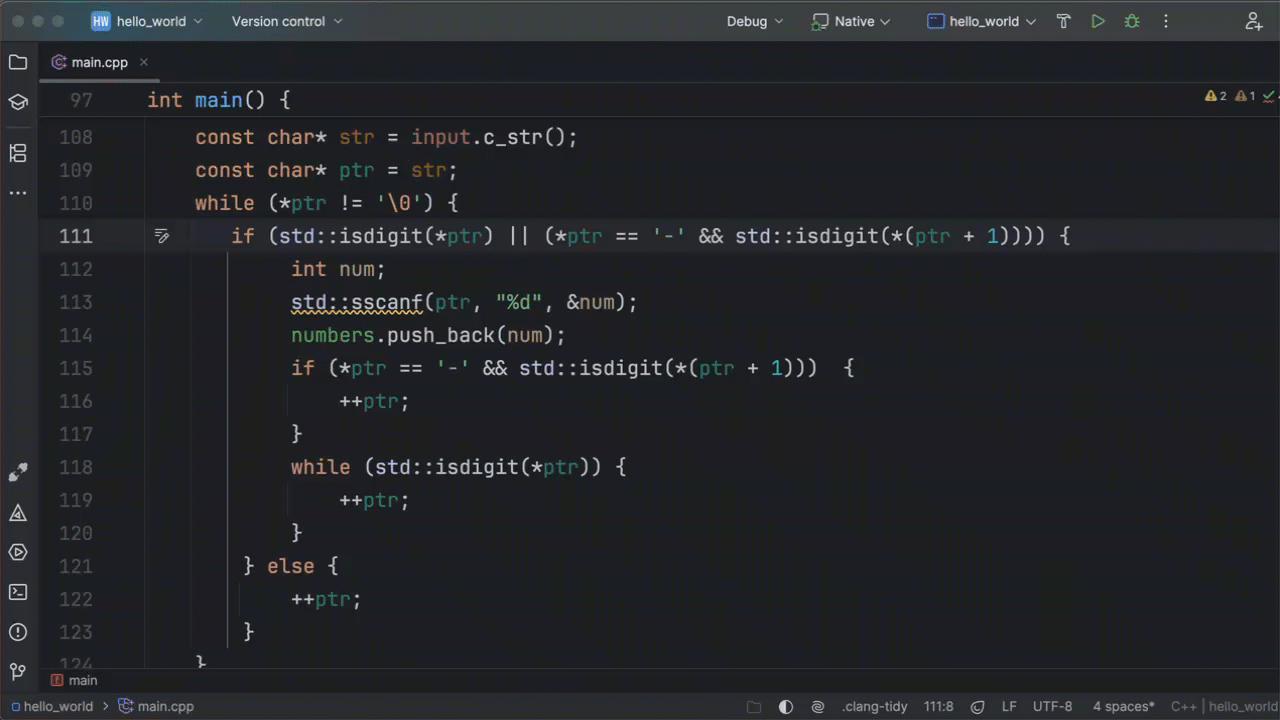Open the Version control dropdown
This screenshot has width=1280, height=720.
click(287, 21)
